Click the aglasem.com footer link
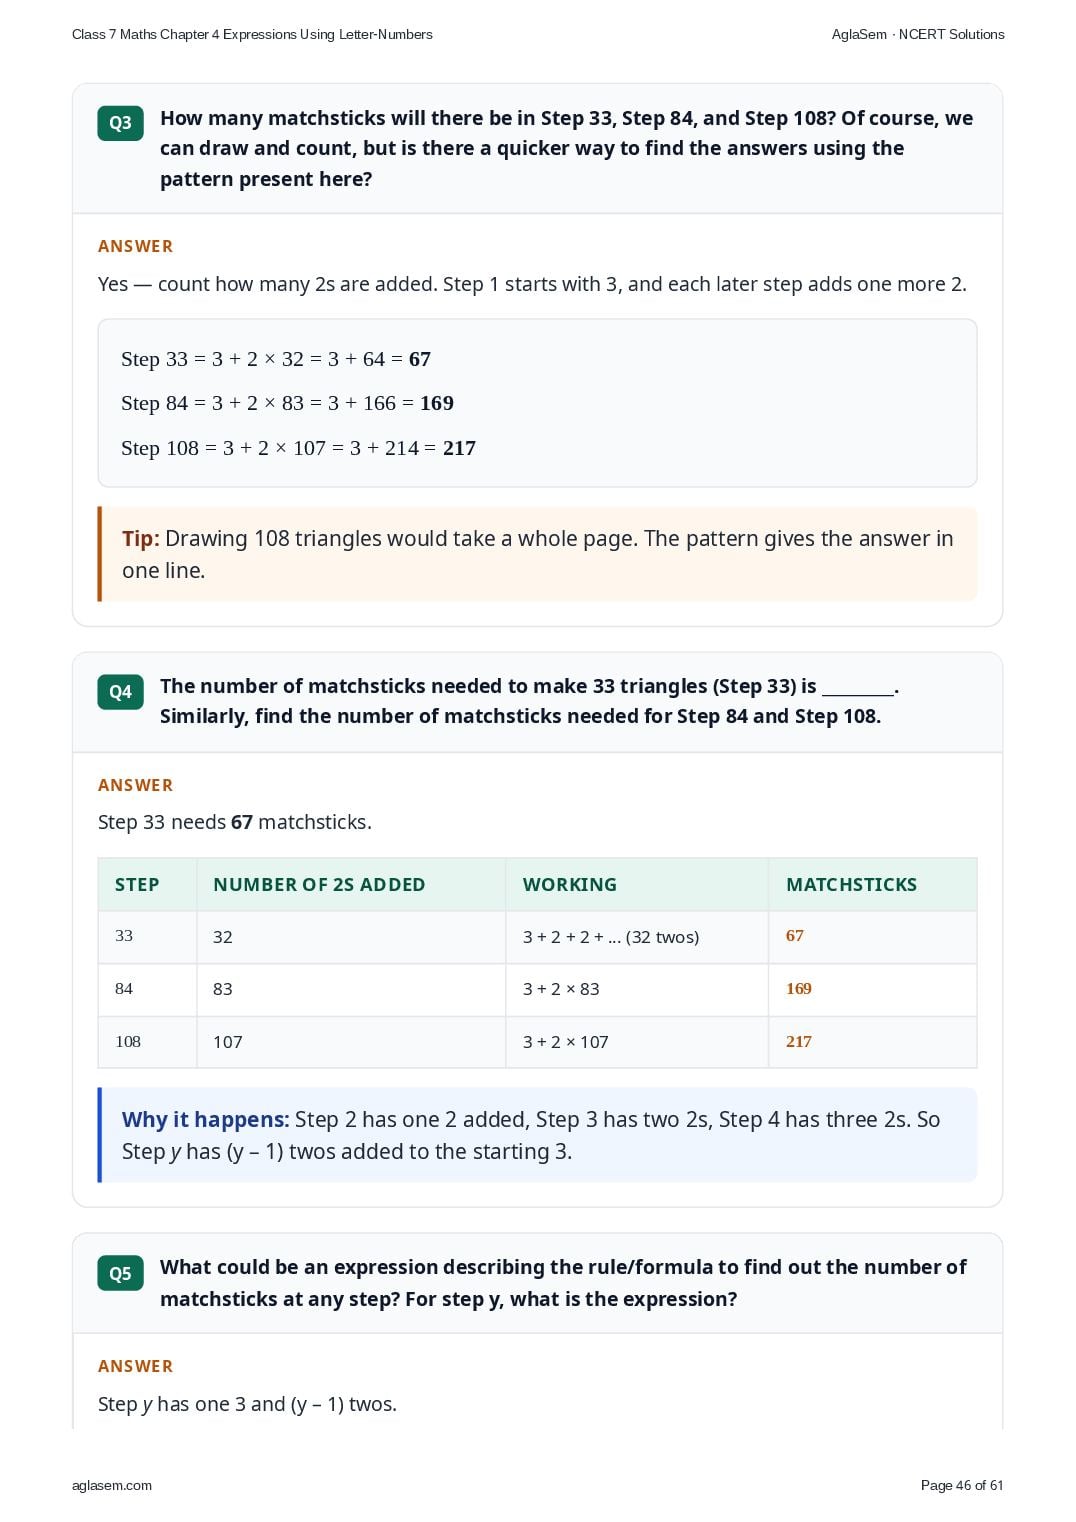This screenshot has height=1522, width=1076. [x=112, y=1485]
